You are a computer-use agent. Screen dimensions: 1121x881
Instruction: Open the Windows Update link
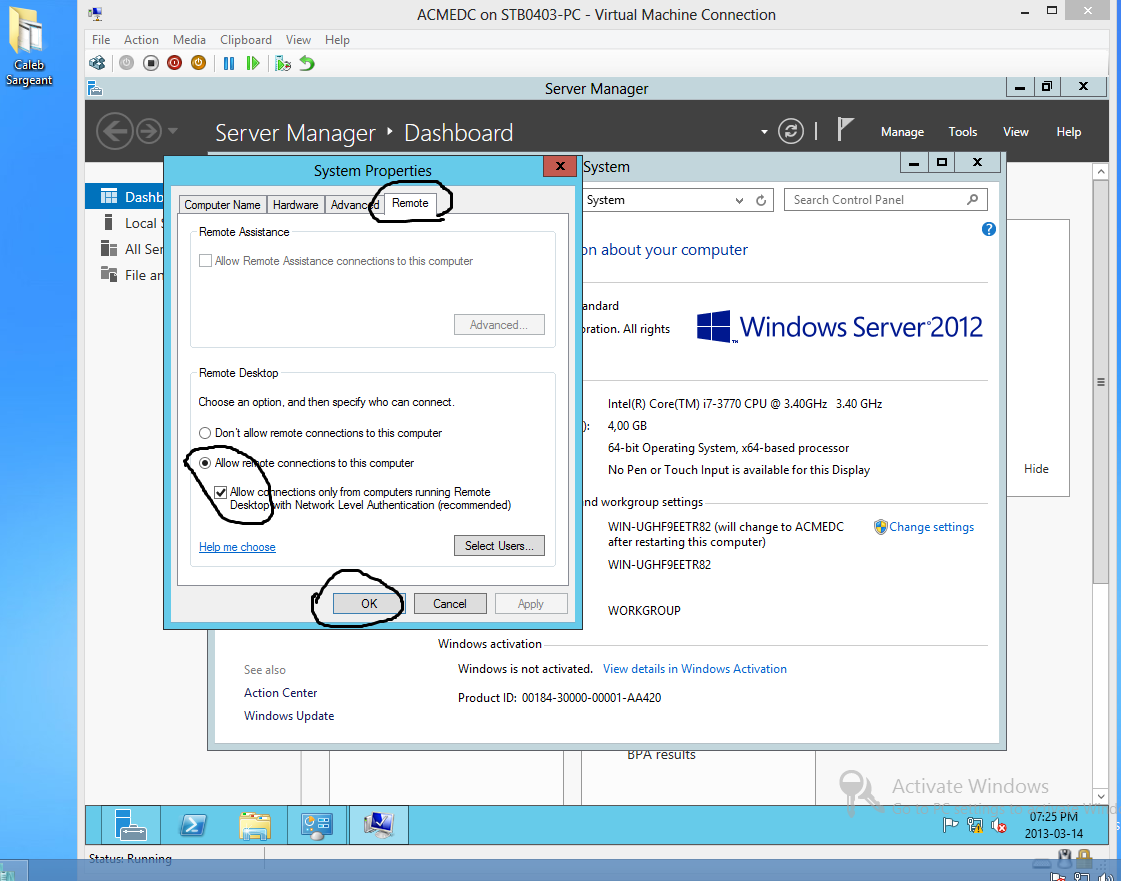pos(289,716)
